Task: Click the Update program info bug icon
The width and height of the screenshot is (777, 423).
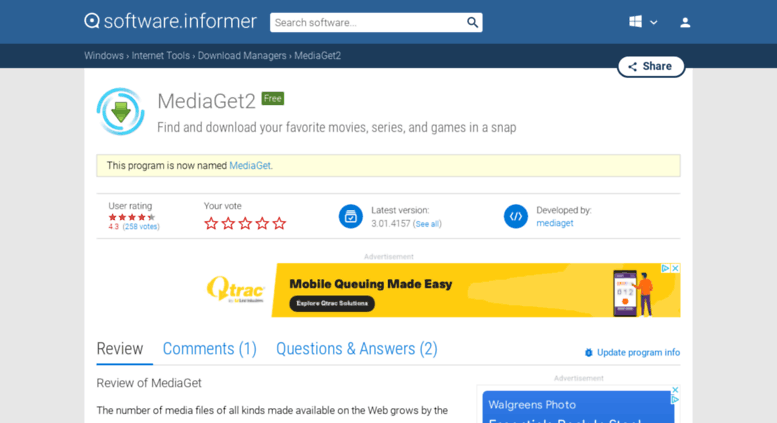Action: click(589, 352)
